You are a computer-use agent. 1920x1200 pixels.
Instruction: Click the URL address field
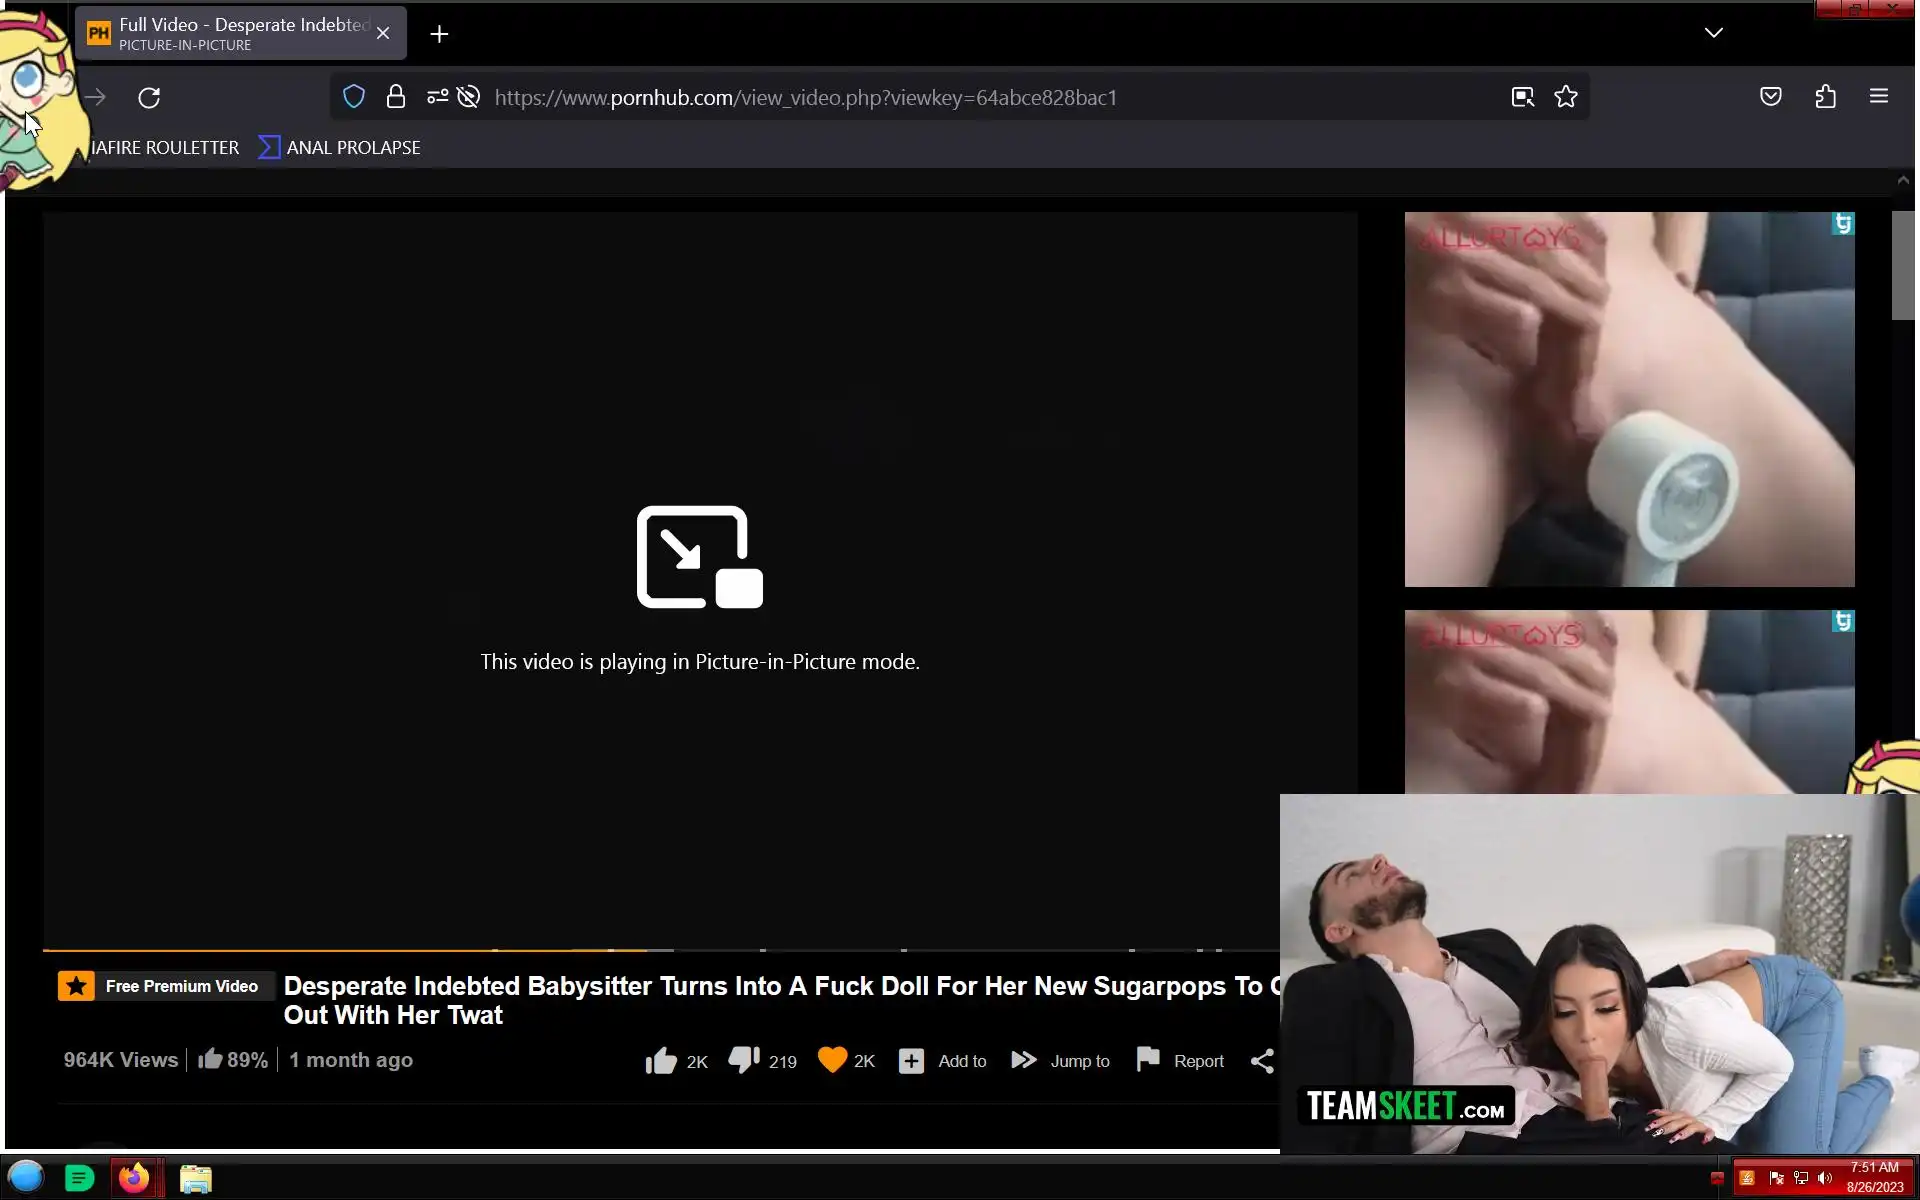click(805, 97)
